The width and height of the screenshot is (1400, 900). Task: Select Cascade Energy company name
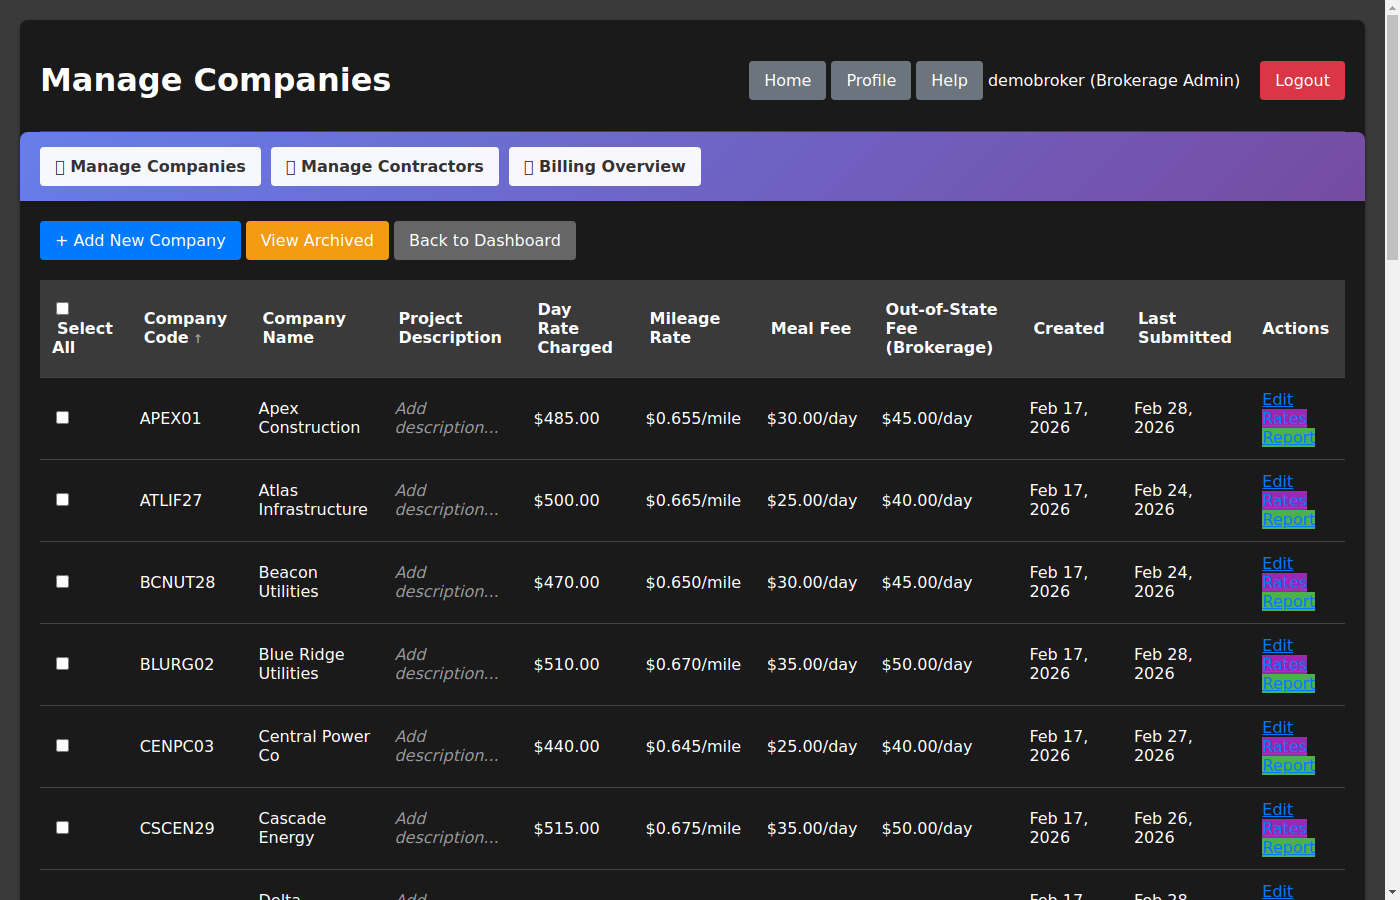pyautogui.click(x=292, y=828)
